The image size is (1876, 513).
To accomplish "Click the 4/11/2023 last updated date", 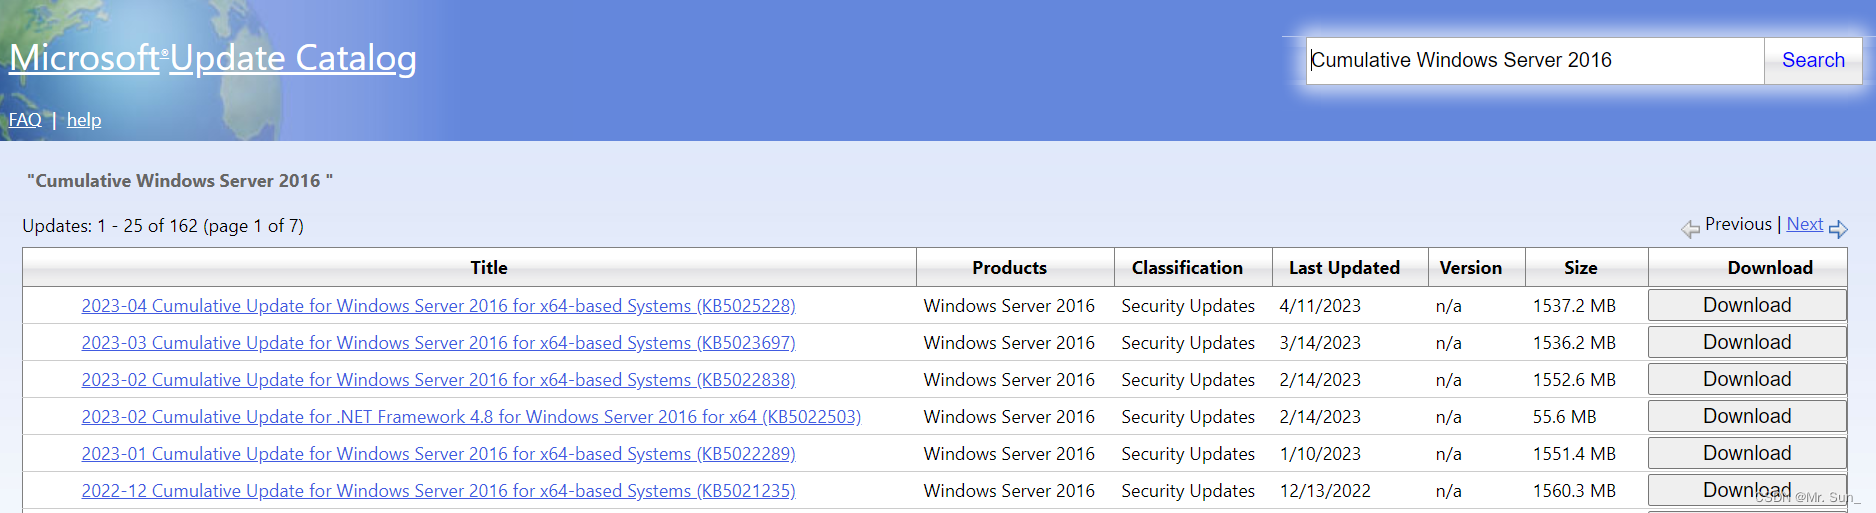I will 1320,306.
